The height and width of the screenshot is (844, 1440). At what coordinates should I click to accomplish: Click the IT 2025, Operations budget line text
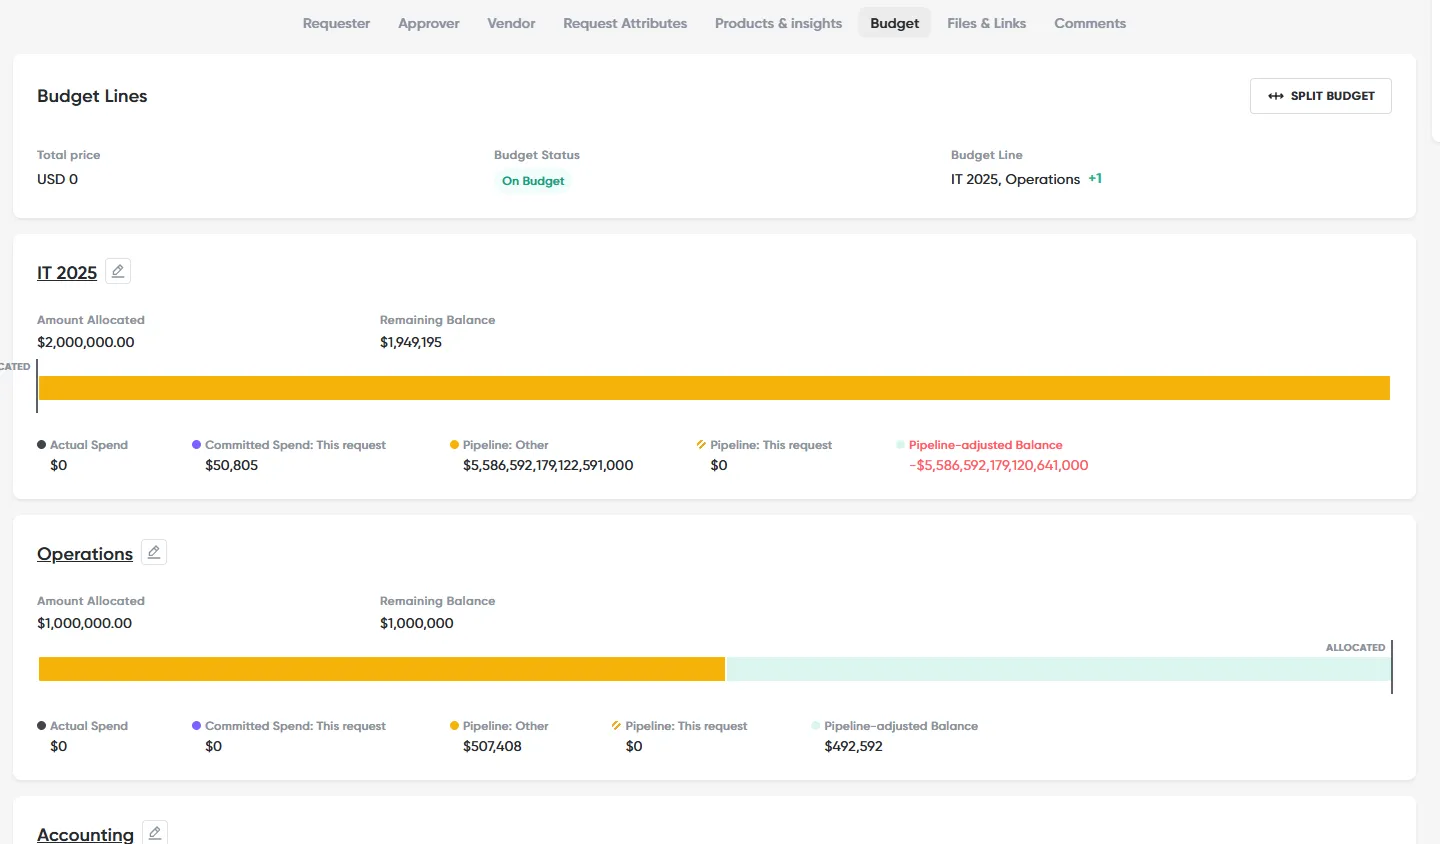pyautogui.click(x=1015, y=179)
